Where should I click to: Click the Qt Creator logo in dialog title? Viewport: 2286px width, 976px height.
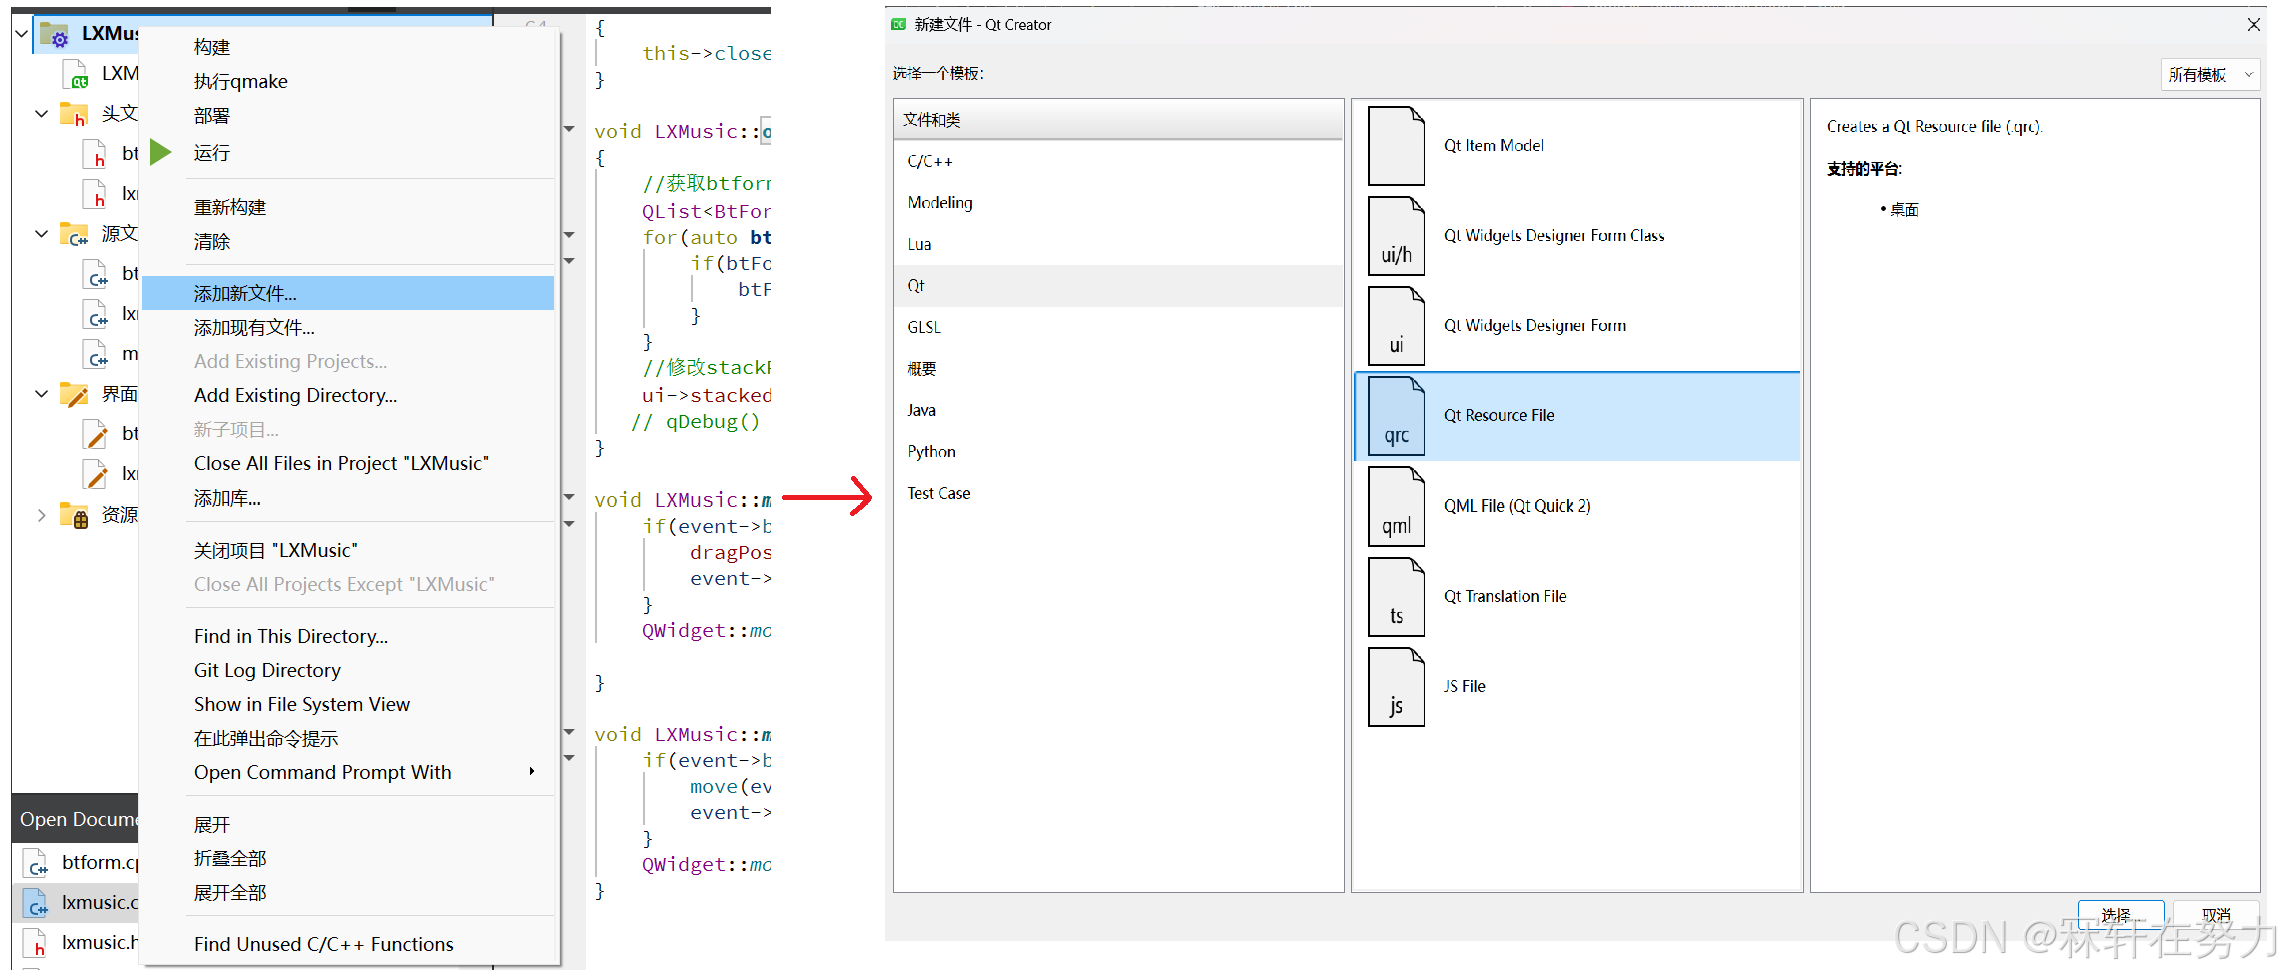(899, 25)
